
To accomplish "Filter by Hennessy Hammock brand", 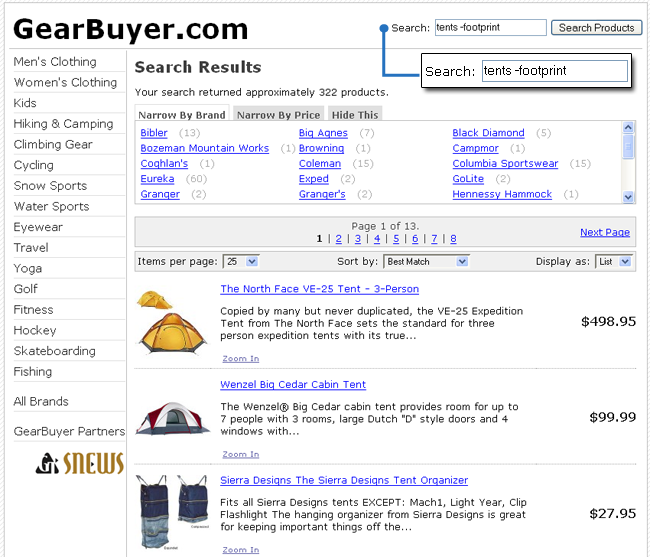I will coord(502,194).
